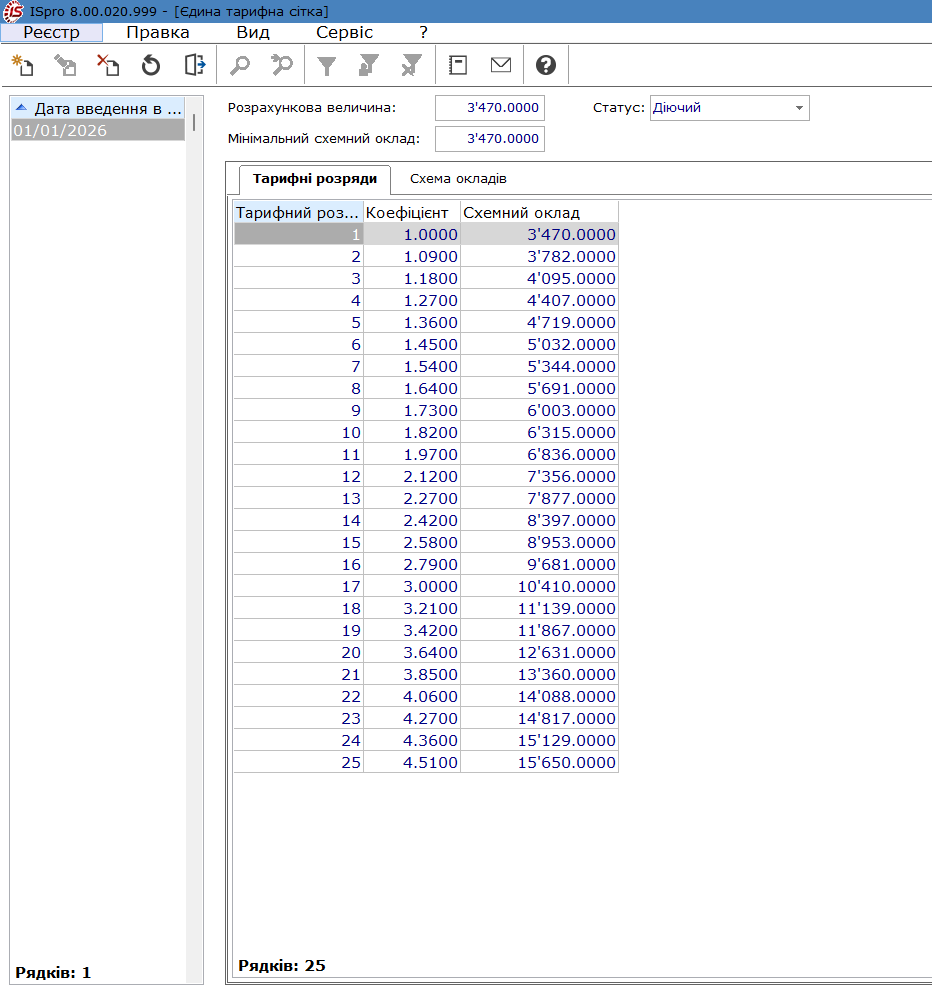
Task: Select the coefficient cell 1.0000
Action: point(412,234)
